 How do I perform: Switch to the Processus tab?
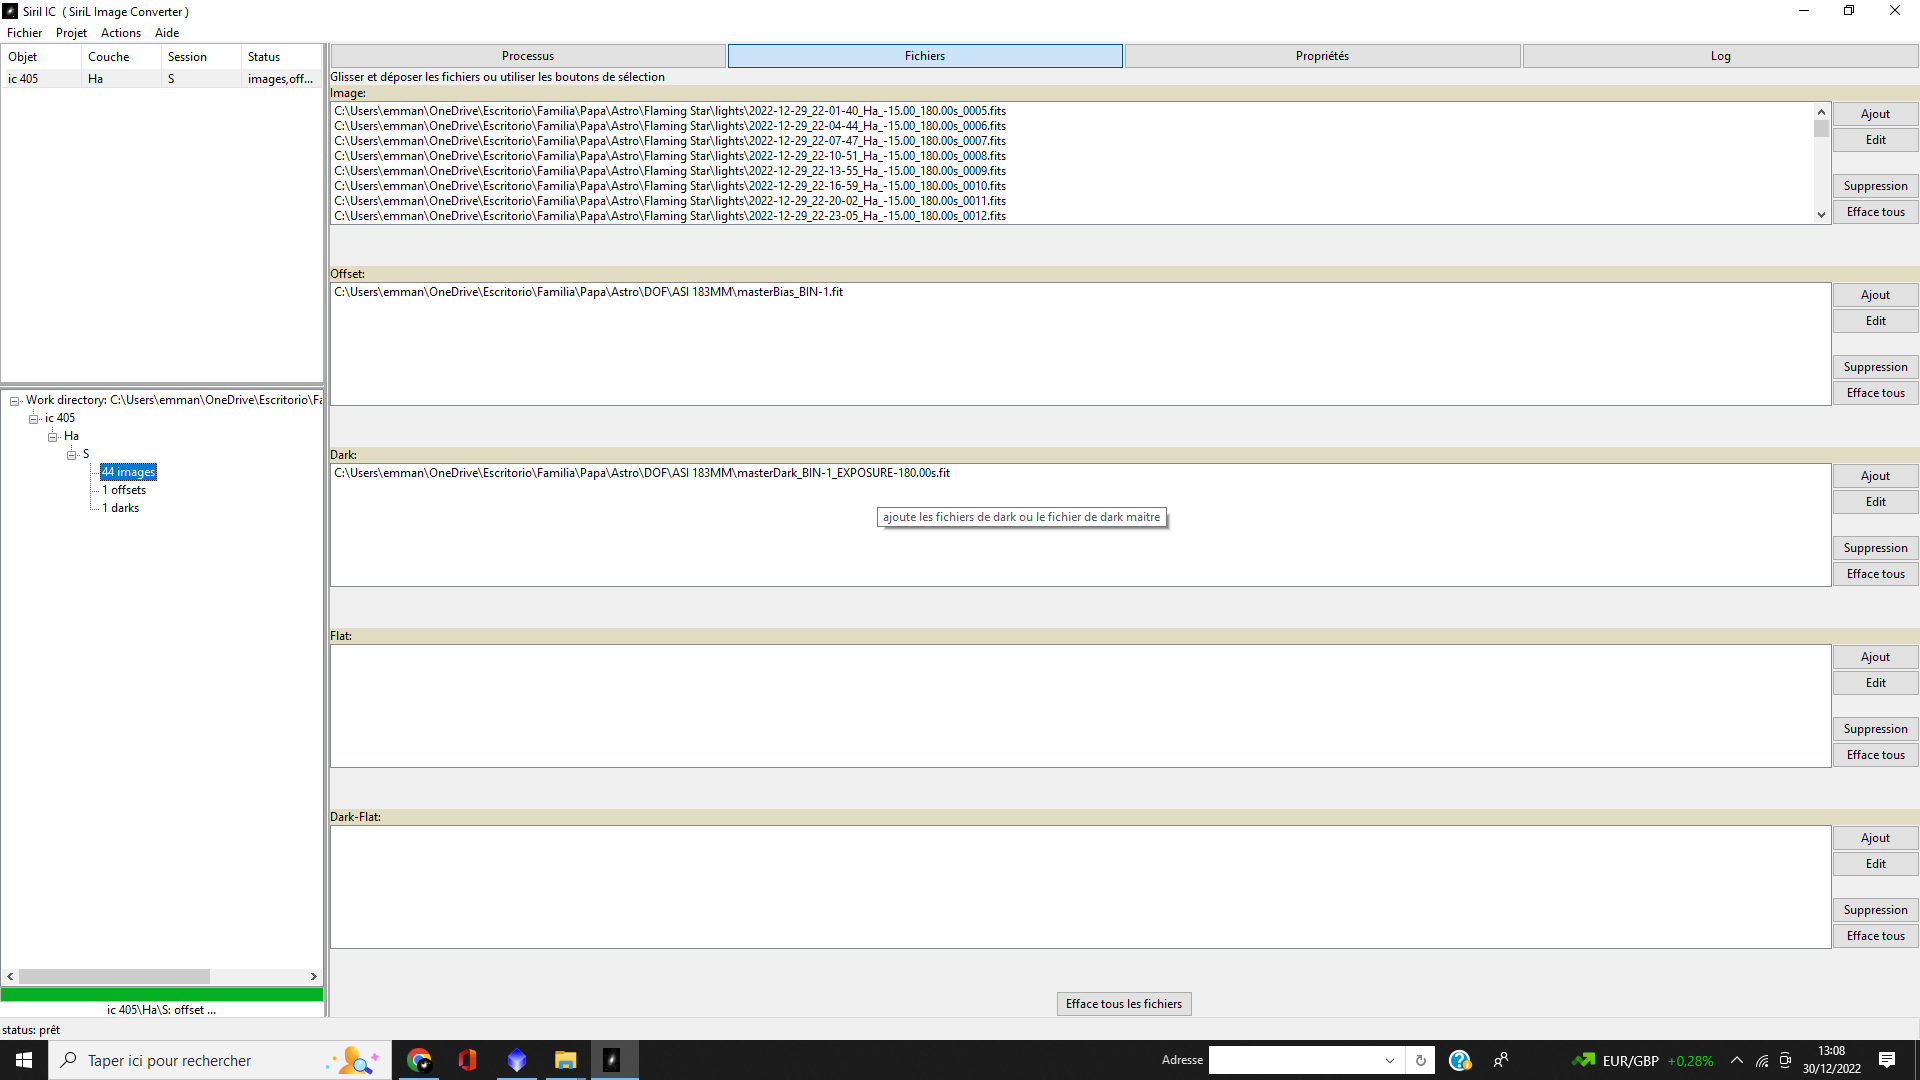527,56
